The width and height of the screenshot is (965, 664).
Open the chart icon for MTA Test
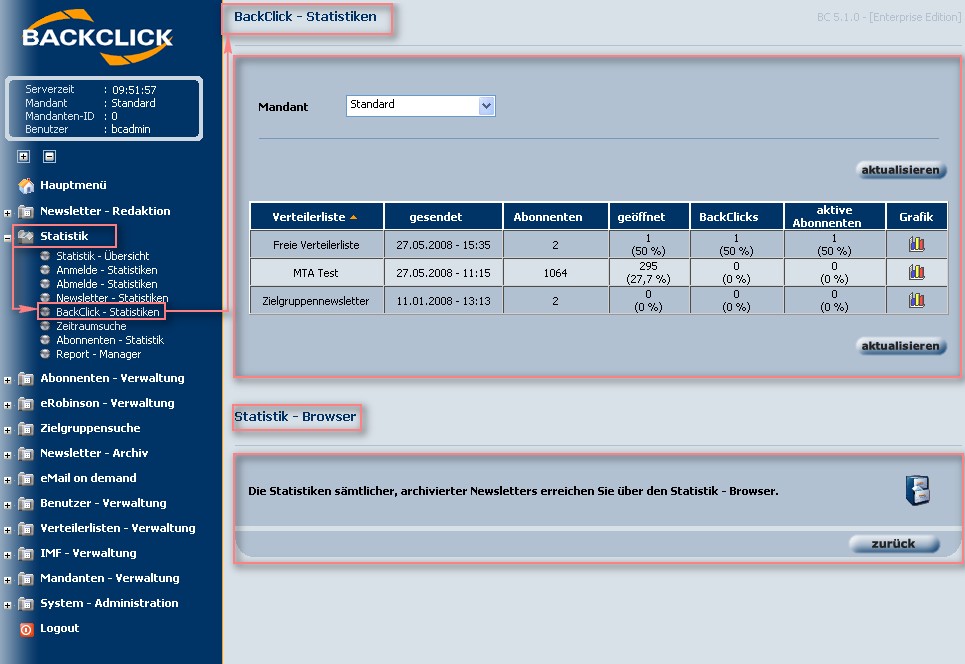(916, 272)
